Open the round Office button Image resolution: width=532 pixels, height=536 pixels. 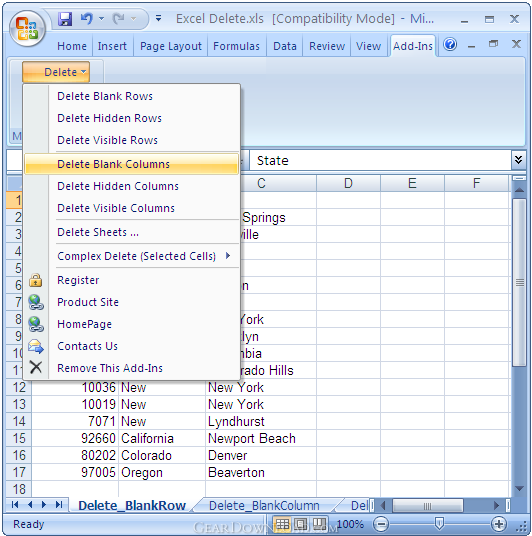27,28
